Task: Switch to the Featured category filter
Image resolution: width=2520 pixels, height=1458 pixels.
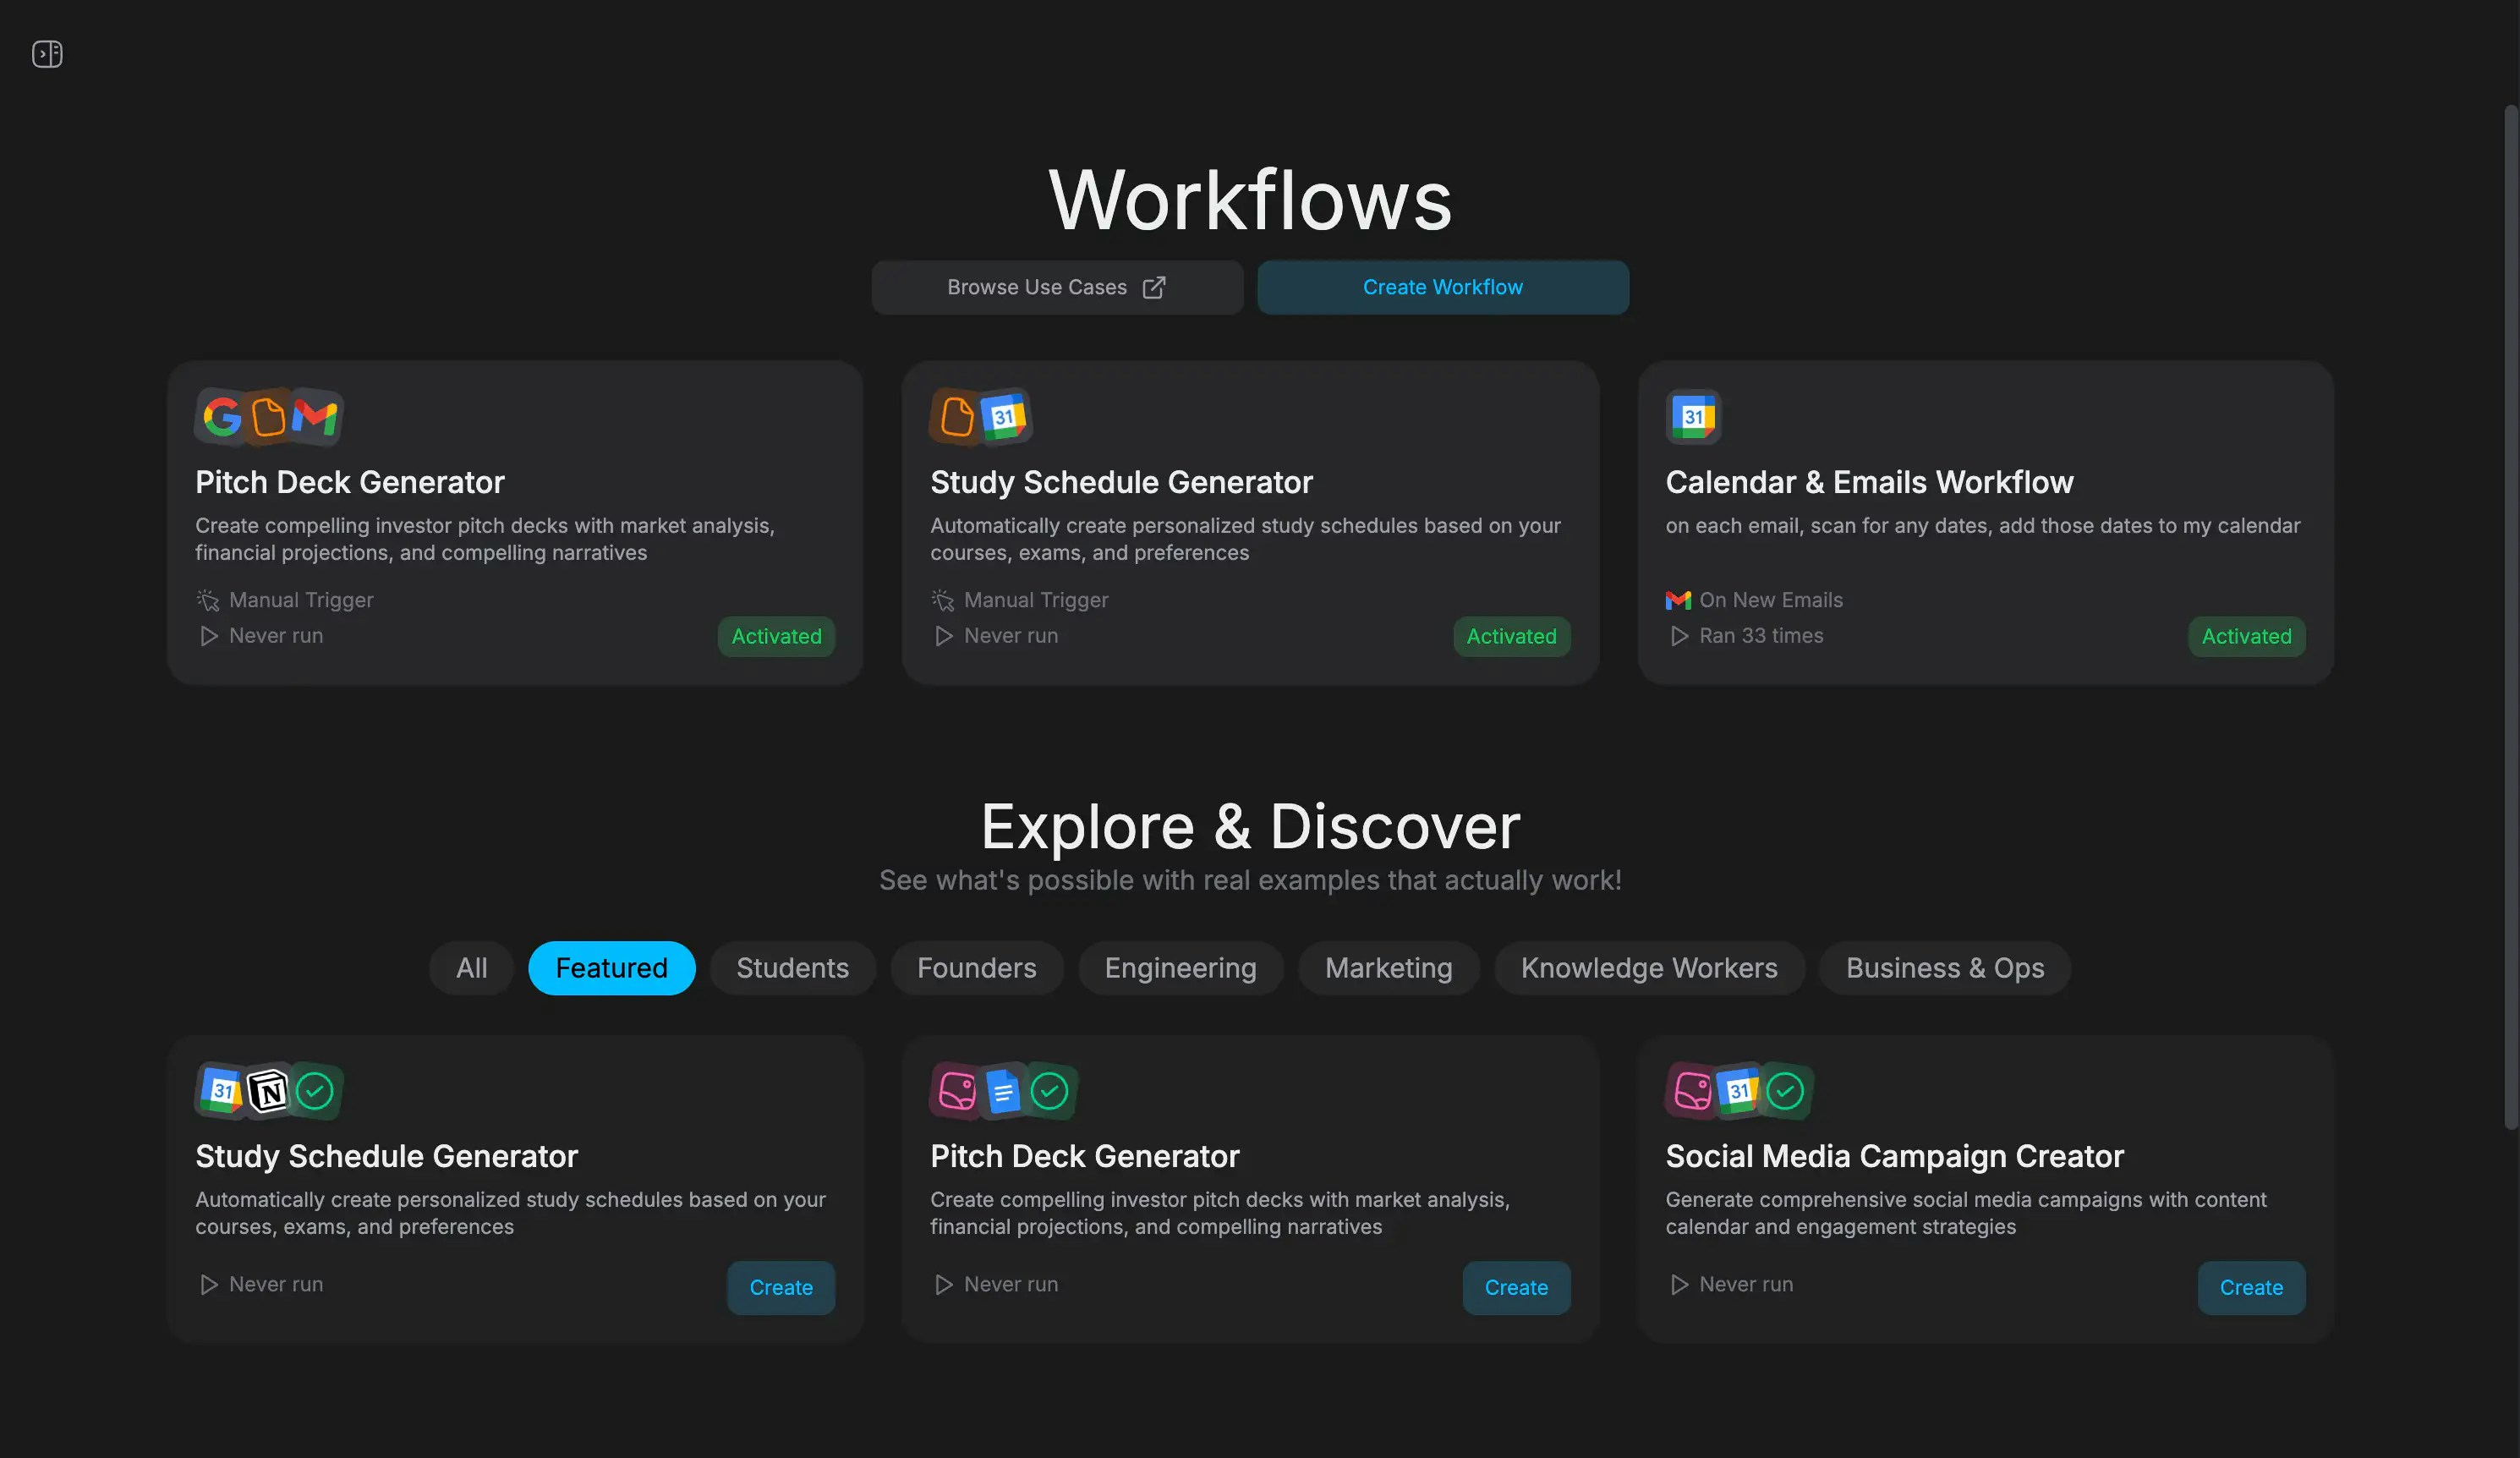Action: (611, 968)
